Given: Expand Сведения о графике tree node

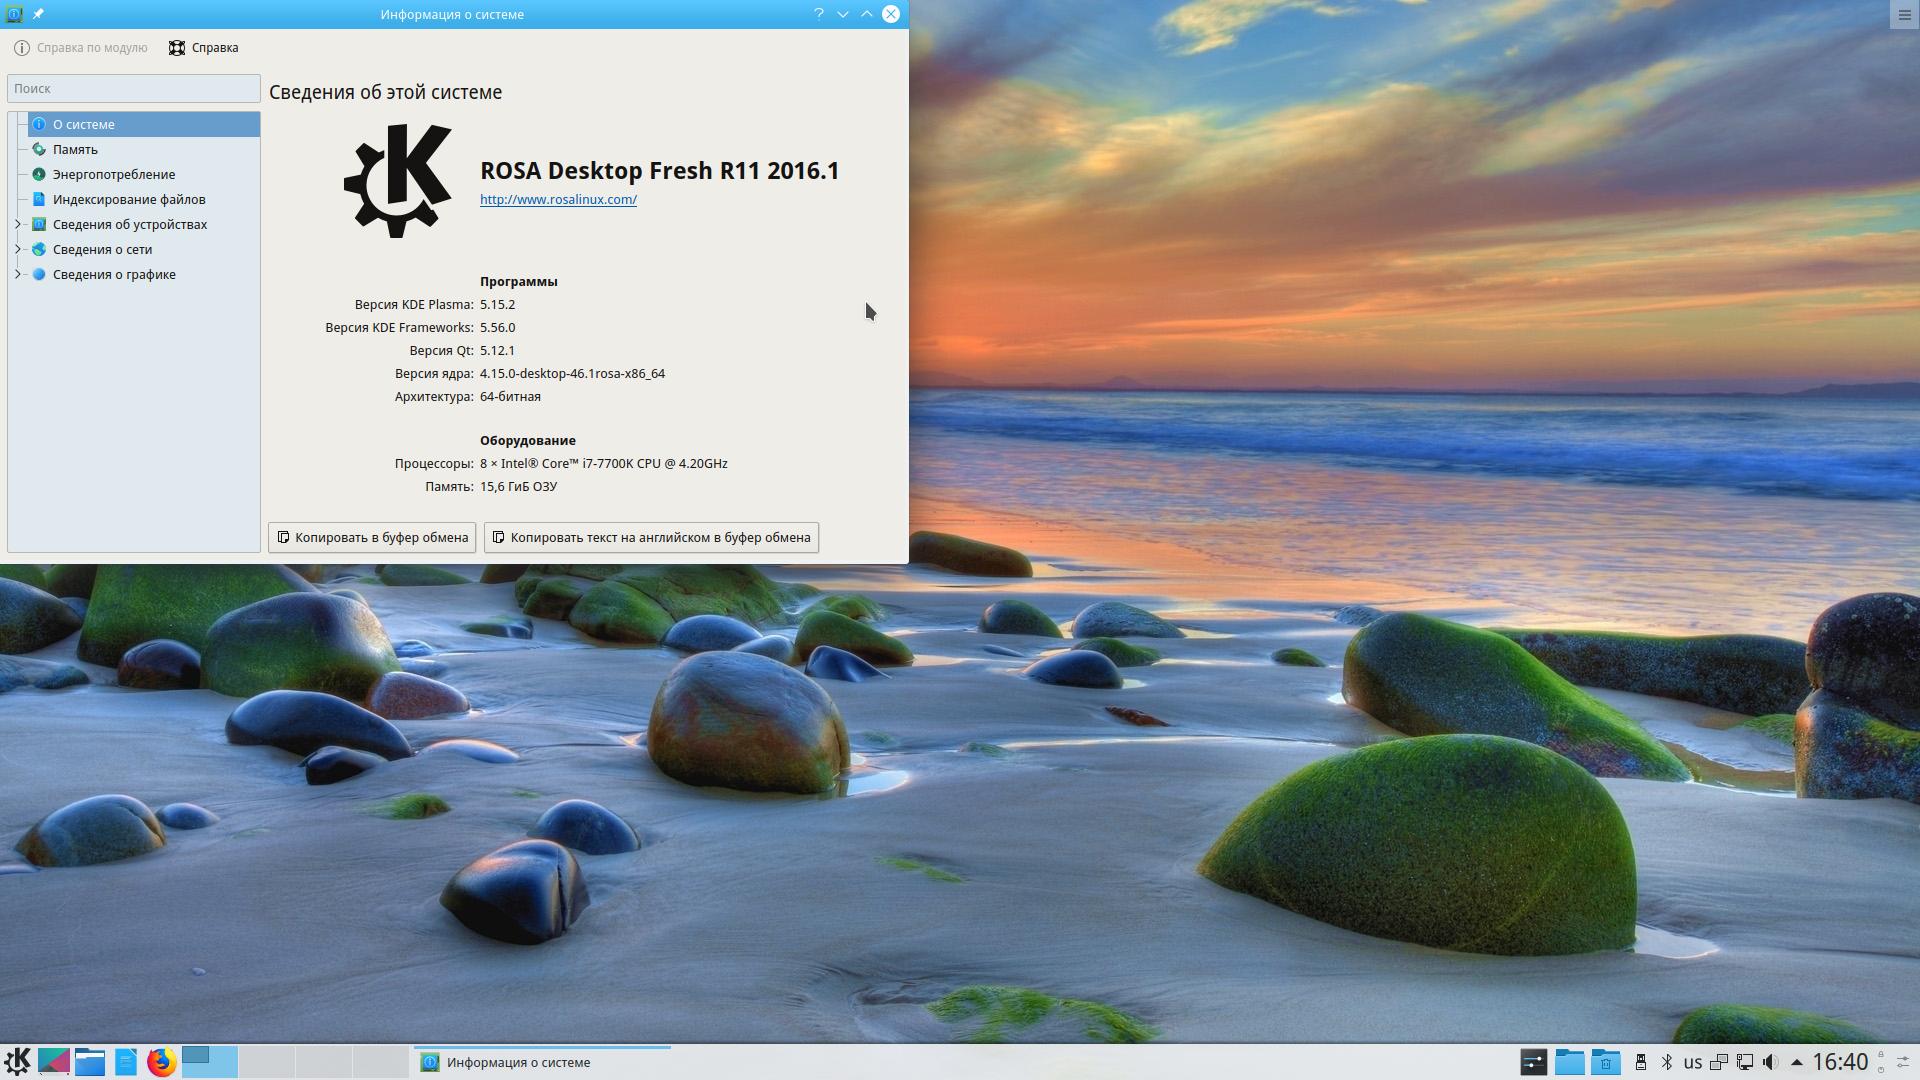Looking at the screenshot, I should (18, 274).
